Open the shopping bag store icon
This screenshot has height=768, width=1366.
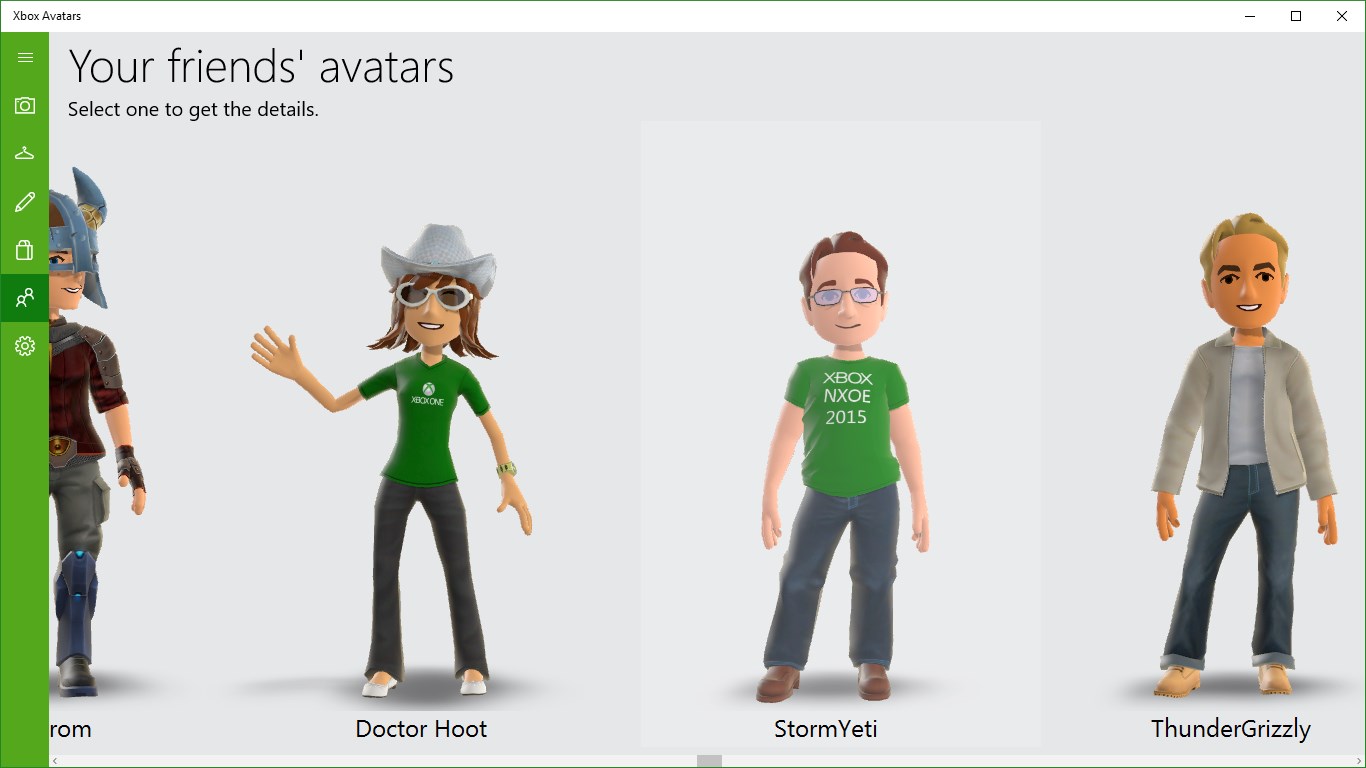coord(25,250)
